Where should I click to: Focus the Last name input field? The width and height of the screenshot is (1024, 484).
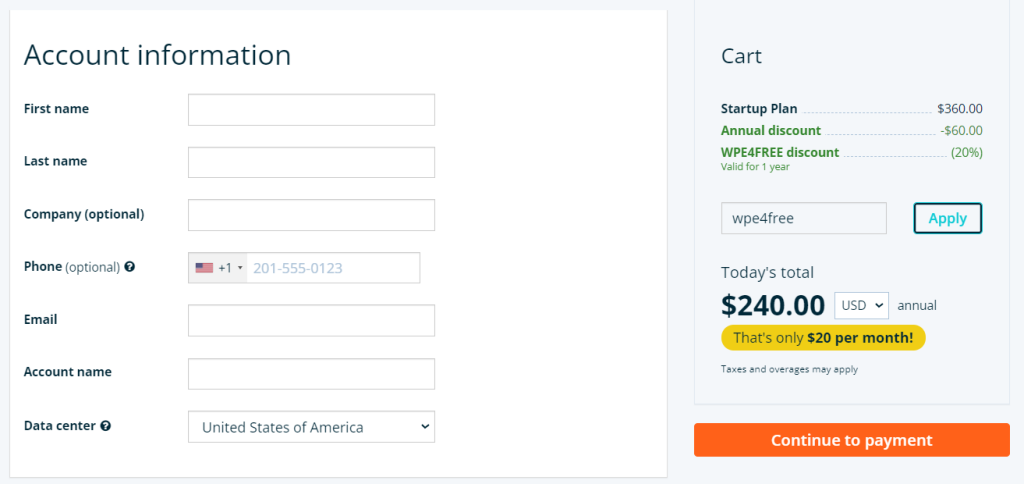312,162
